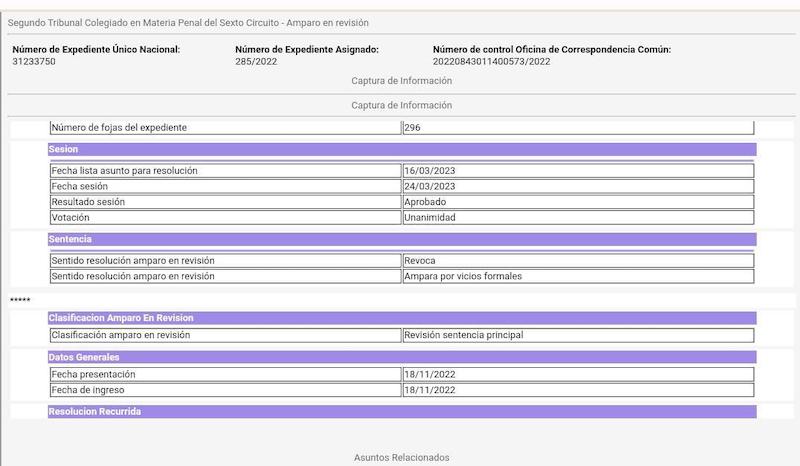Open the Asuntos Relacionados section
The width and height of the screenshot is (800, 466).
point(401,457)
